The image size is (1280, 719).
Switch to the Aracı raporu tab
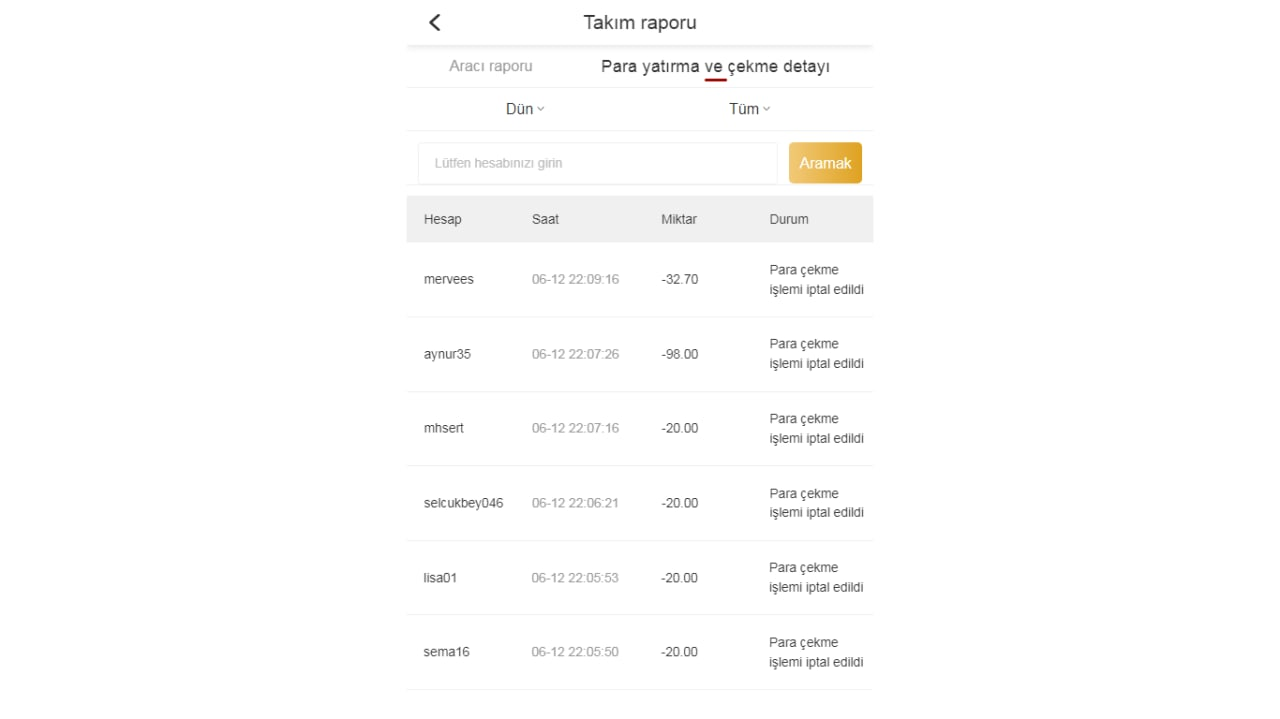coord(490,66)
